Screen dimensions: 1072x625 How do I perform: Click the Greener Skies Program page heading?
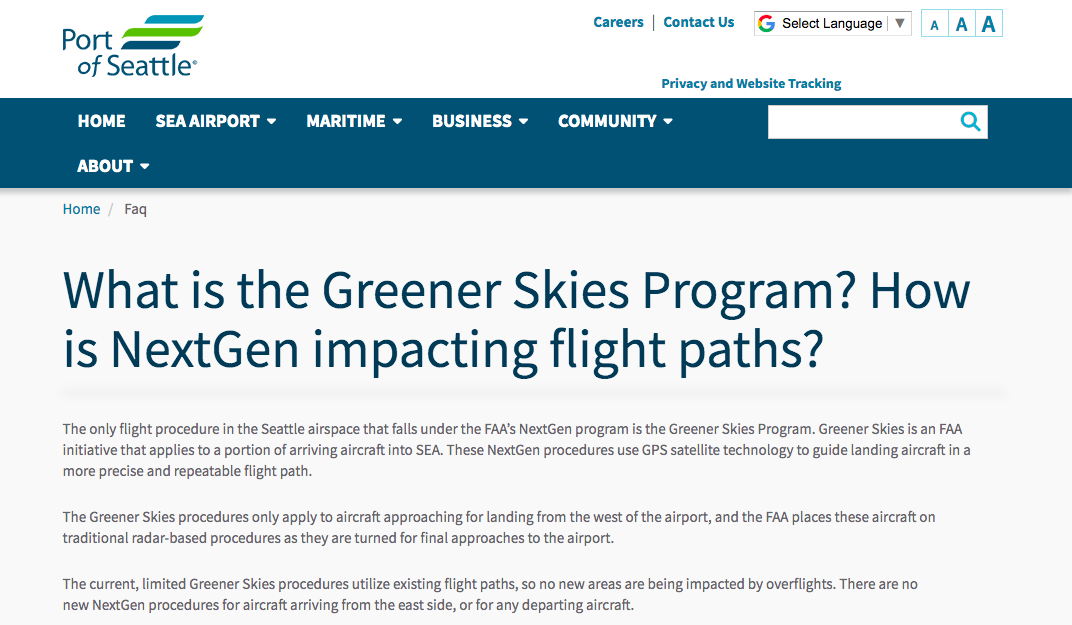516,318
